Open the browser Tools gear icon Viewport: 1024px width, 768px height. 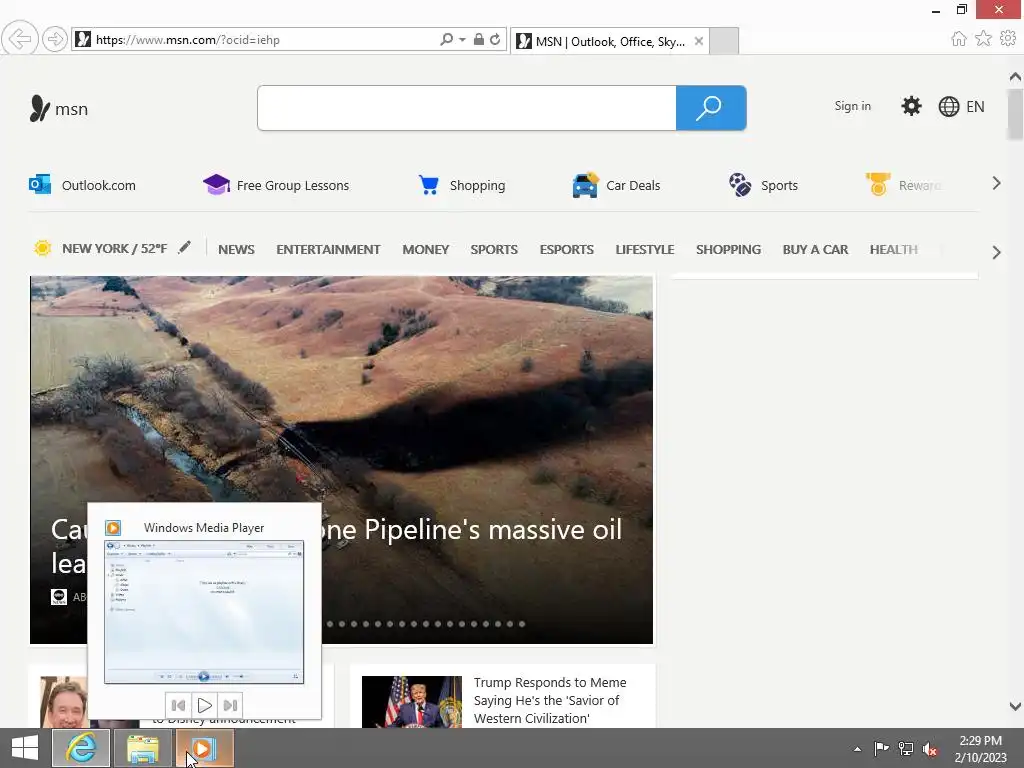tap(1008, 39)
